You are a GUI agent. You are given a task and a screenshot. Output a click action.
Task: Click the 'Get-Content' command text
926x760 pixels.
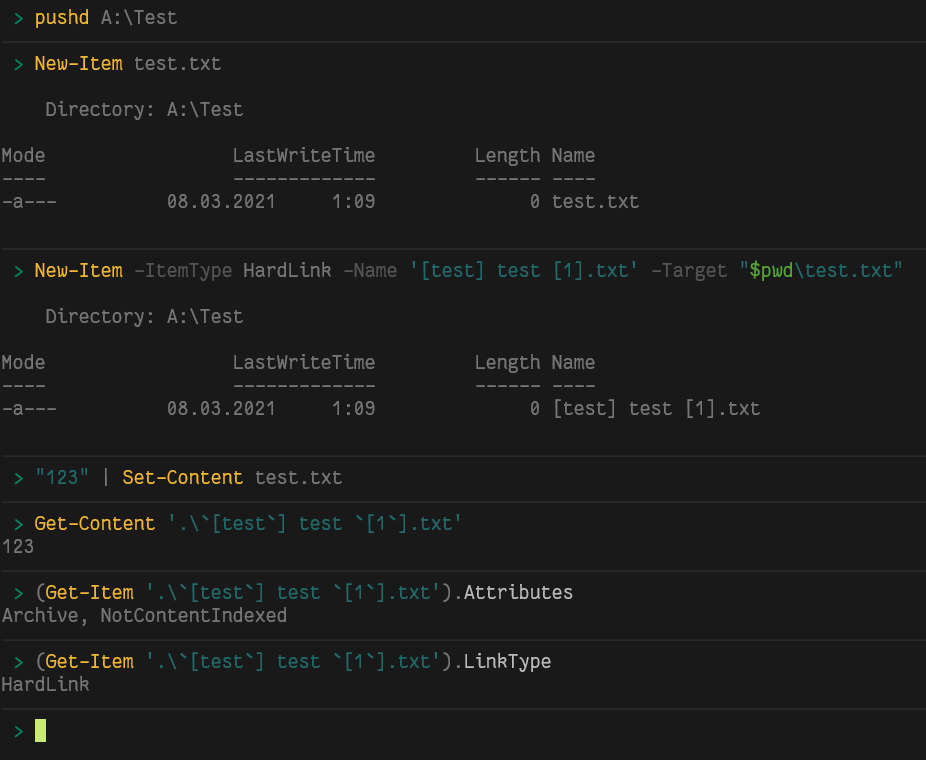(94, 523)
